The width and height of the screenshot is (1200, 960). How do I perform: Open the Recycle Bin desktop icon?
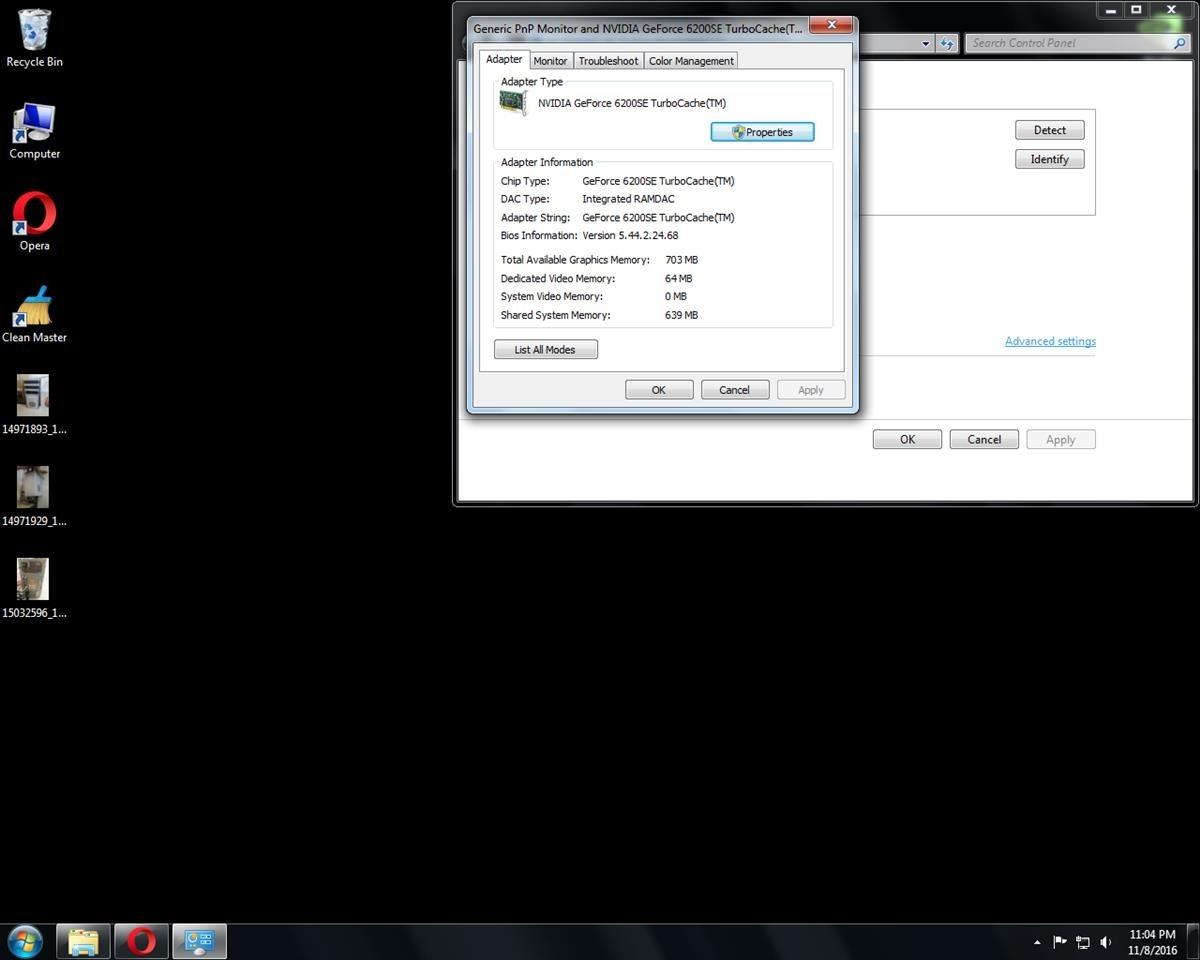[x=34, y=39]
